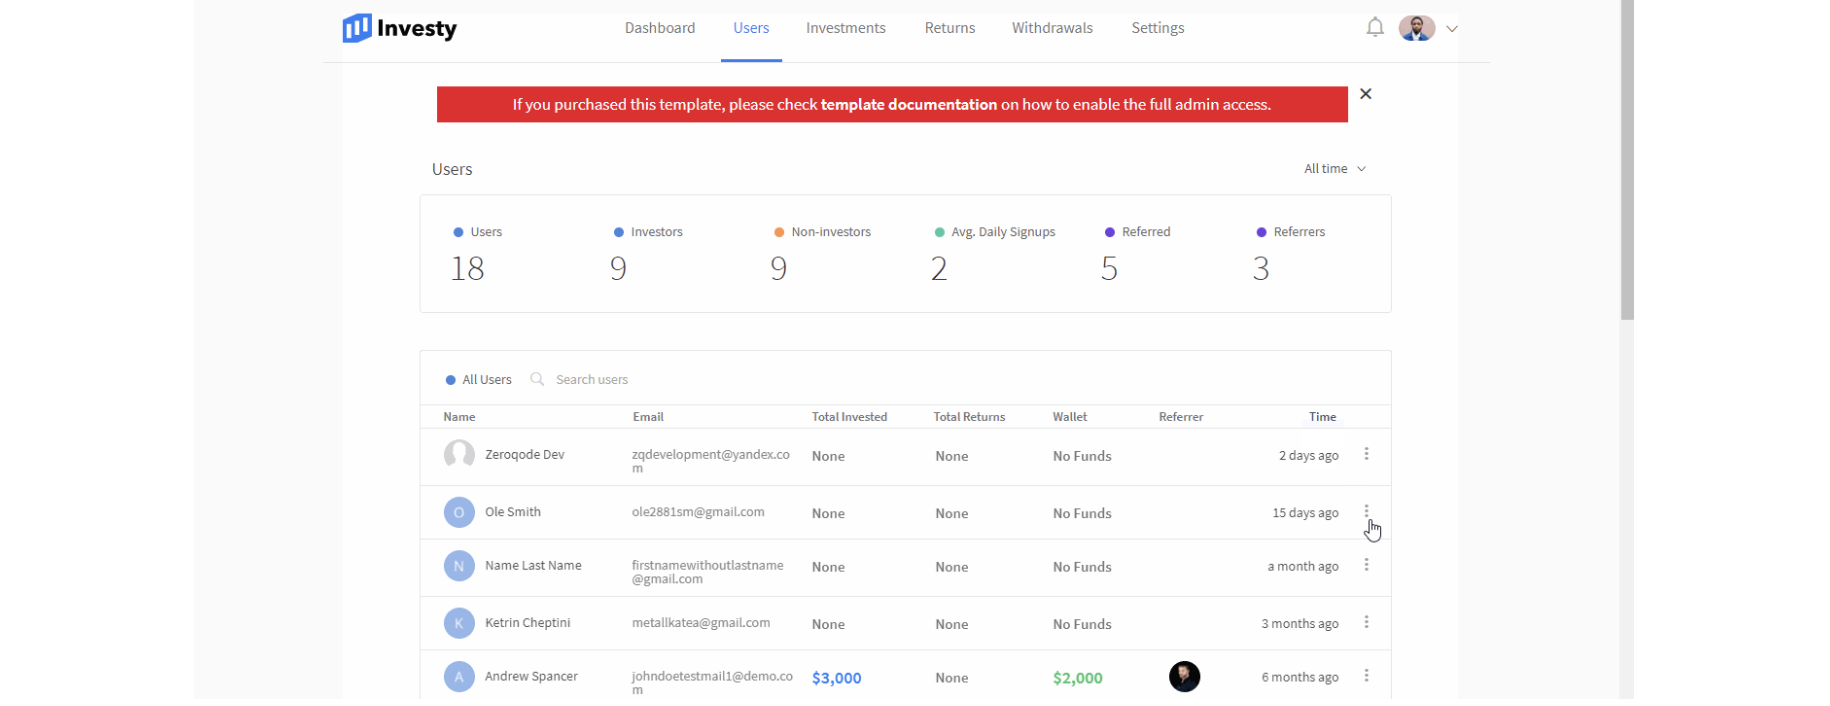Click the page vertical scrollbar
Viewport: 1830px width, 706px height.
pos(1627,160)
